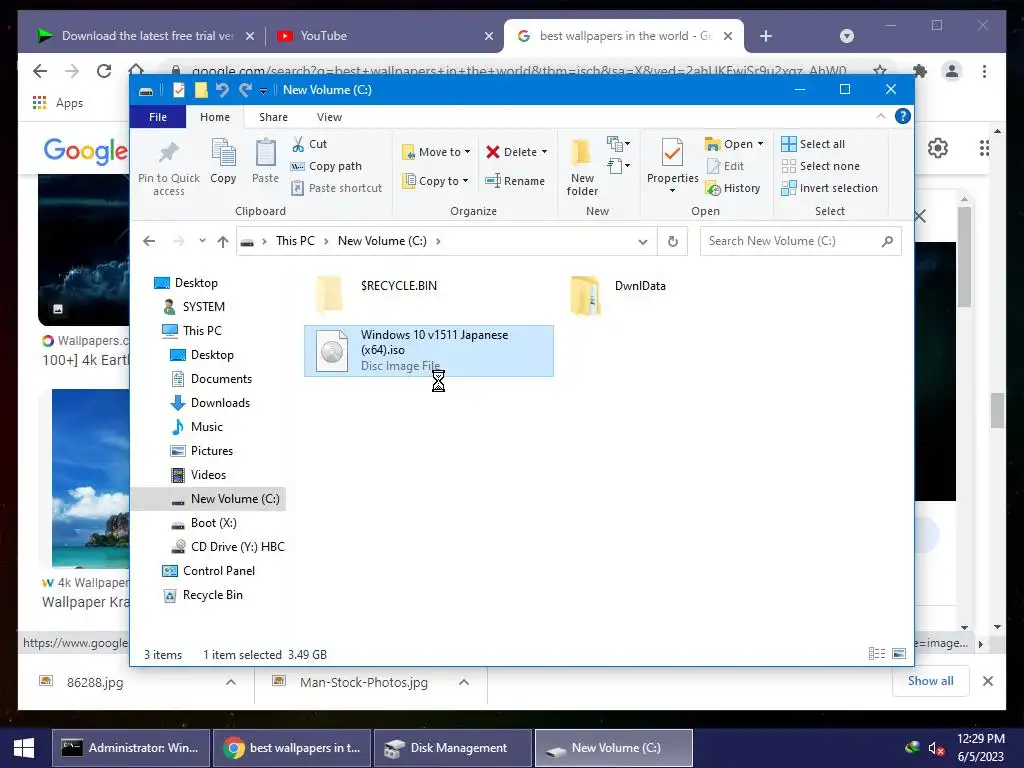
Task: Click Search New Volume (C:) field
Action: click(x=801, y=241)
